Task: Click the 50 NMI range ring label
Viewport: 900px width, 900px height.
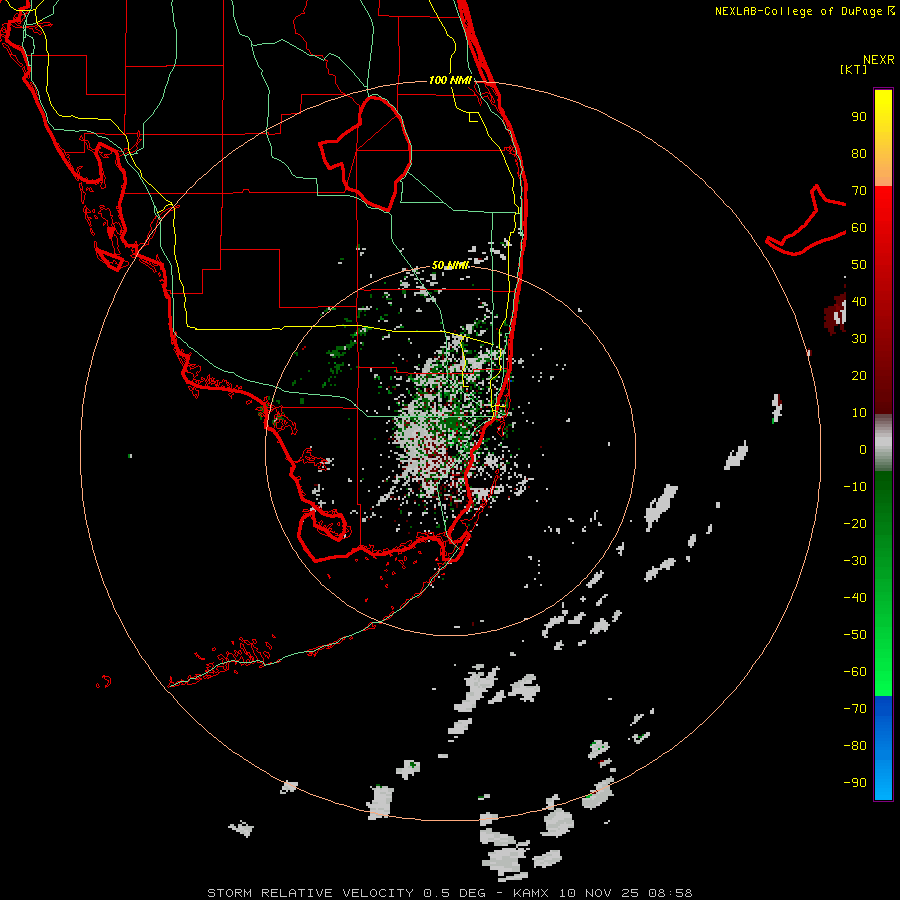Action: [x=450, y=265]
